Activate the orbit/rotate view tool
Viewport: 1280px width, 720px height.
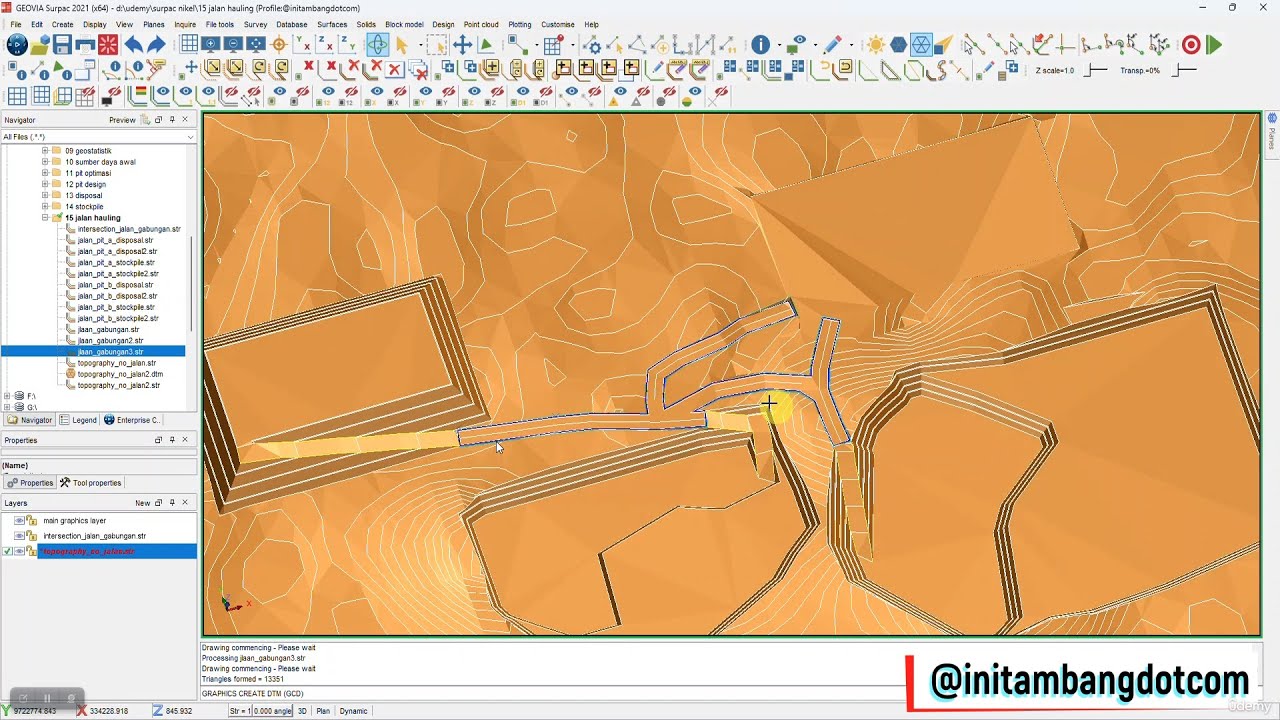[x=377, y=45]
